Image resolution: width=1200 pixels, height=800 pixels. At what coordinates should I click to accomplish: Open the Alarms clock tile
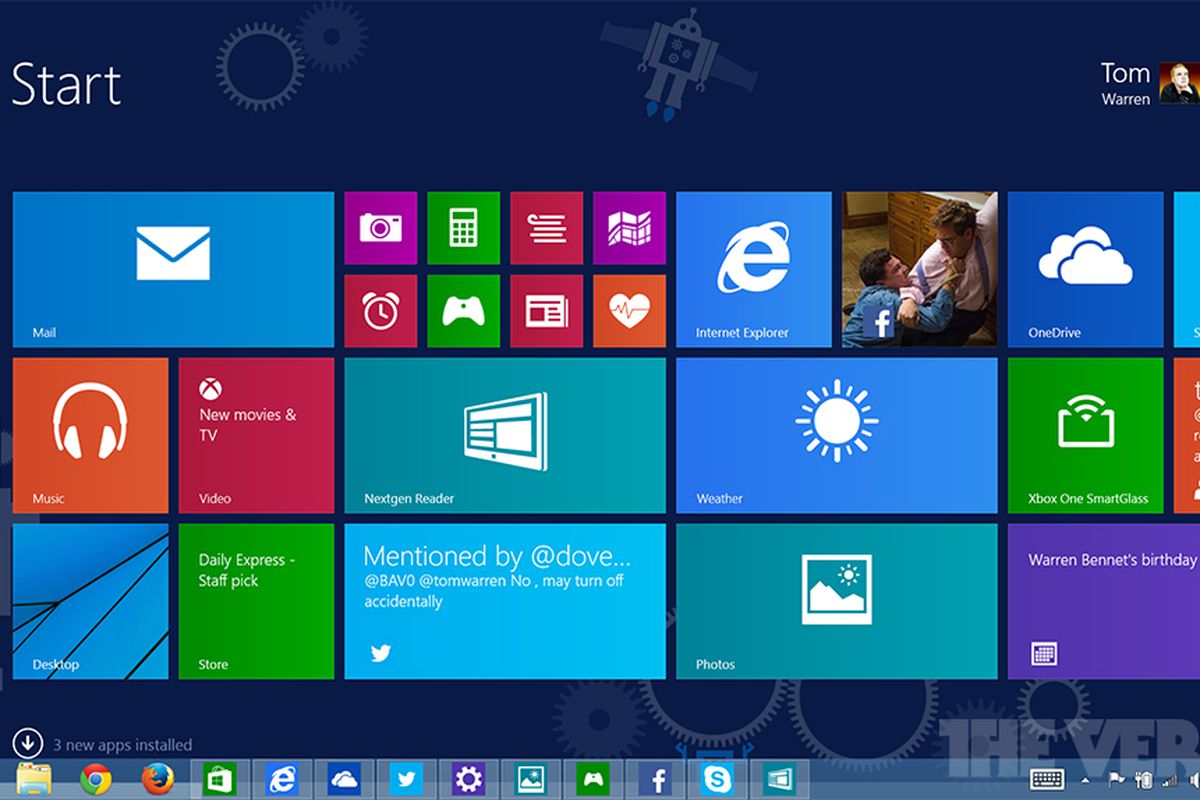[380, 311]
